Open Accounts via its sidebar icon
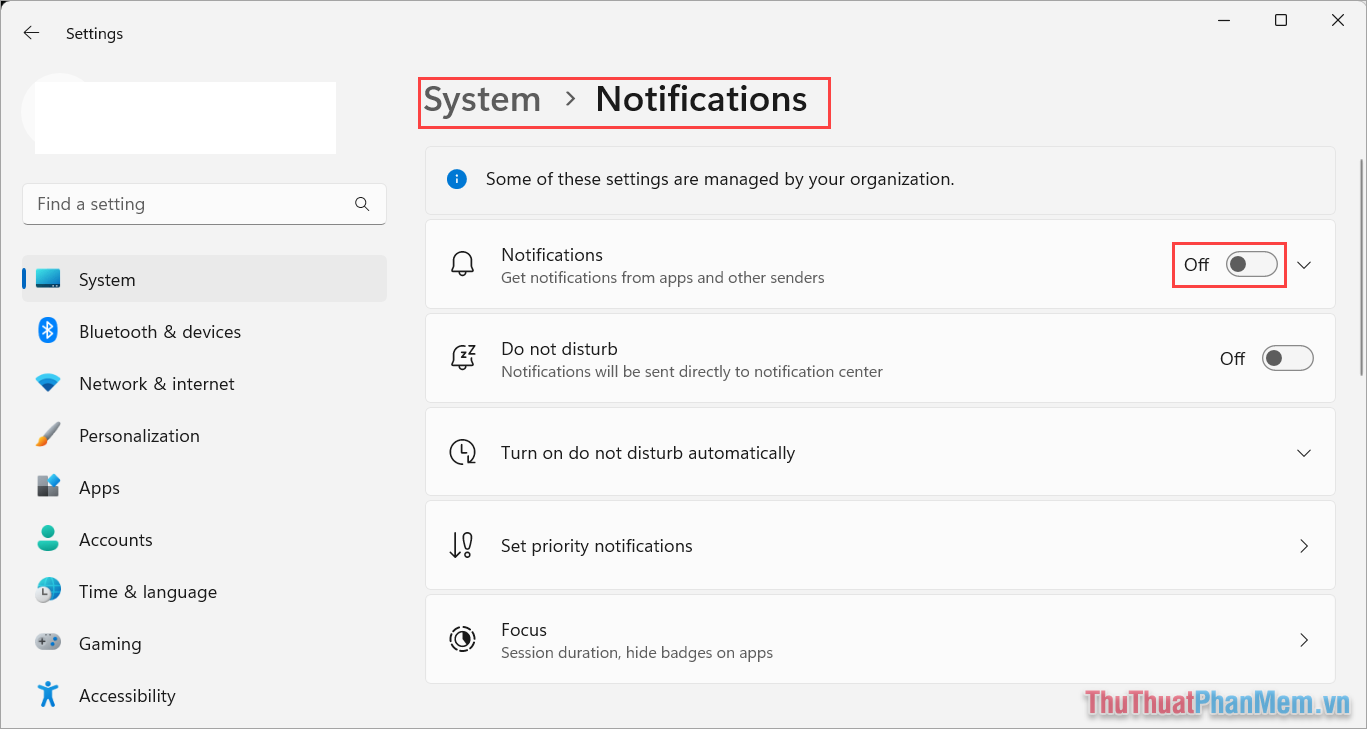The image size is (1367, 729). [x=47, y=539]
